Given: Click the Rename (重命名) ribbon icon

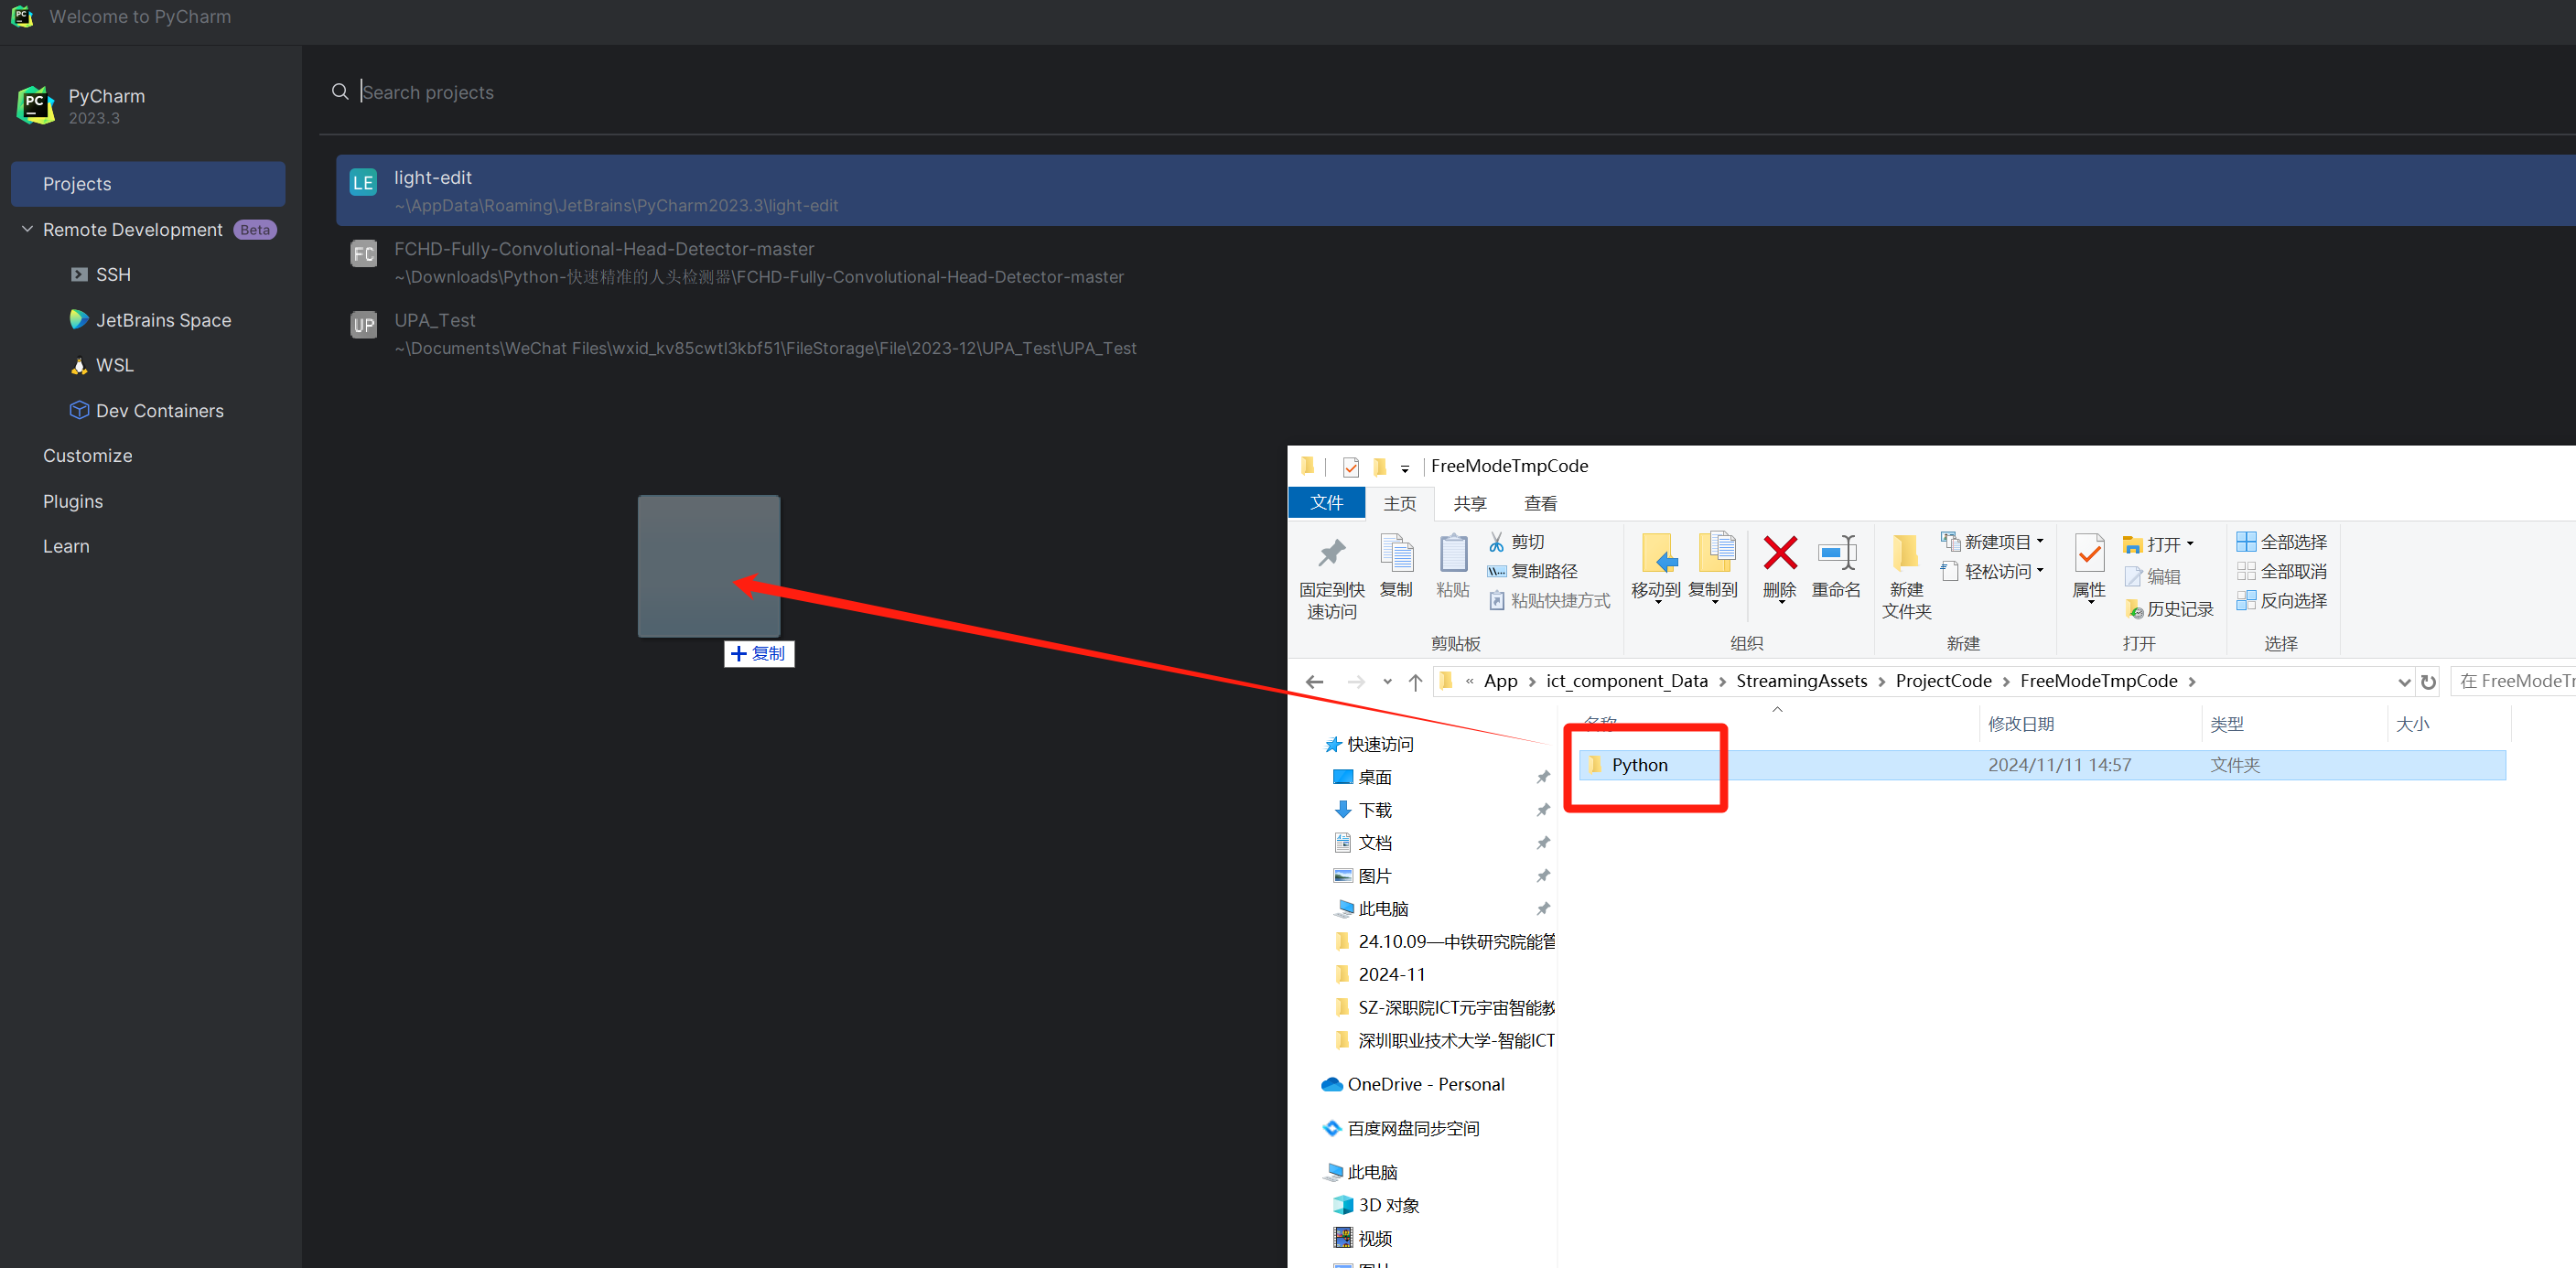Looking at the screenshot, I should click(1836, 553).
